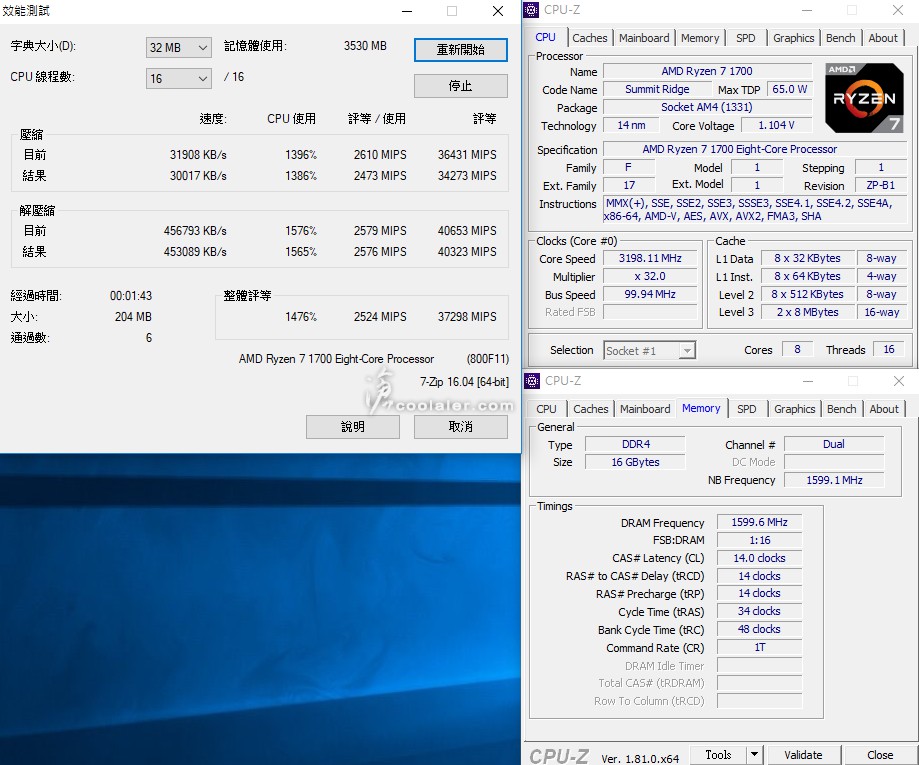
Task: Click the memory usage value 3530 MB
Action: (365, 46)
